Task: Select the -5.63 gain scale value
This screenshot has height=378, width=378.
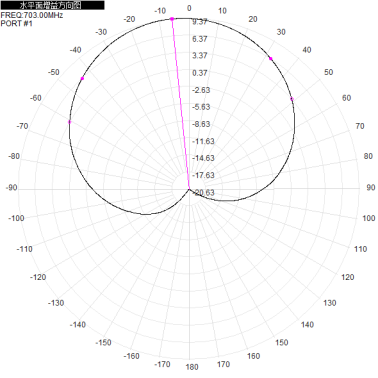Action: [201, 107]
